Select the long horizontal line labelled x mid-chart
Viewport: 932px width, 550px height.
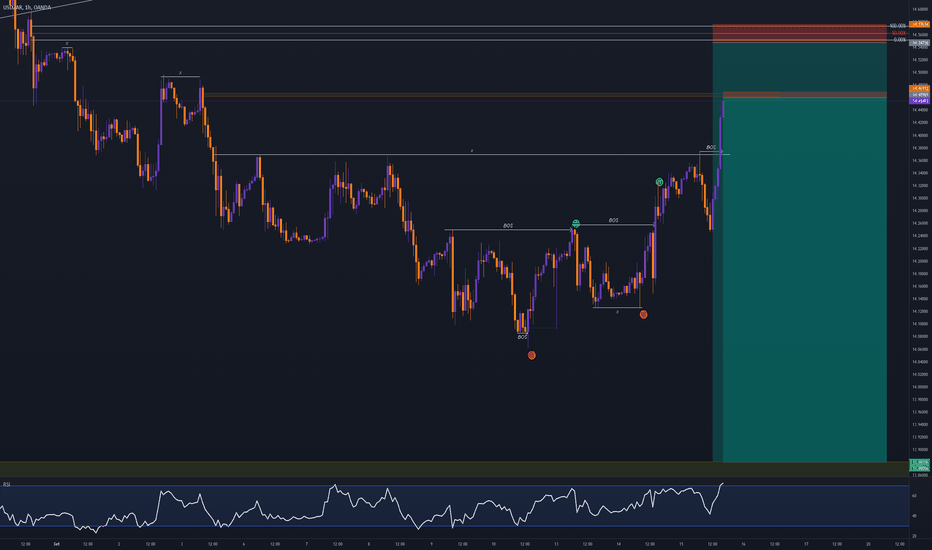(x=471, y=155)
